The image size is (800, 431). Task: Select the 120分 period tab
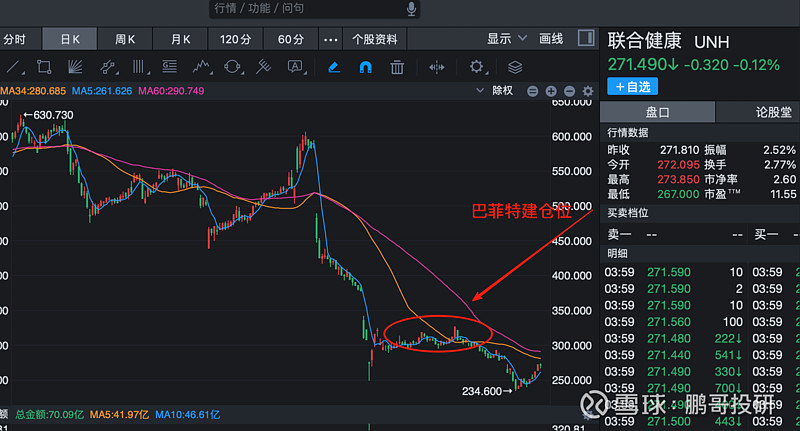click(236, 39)
